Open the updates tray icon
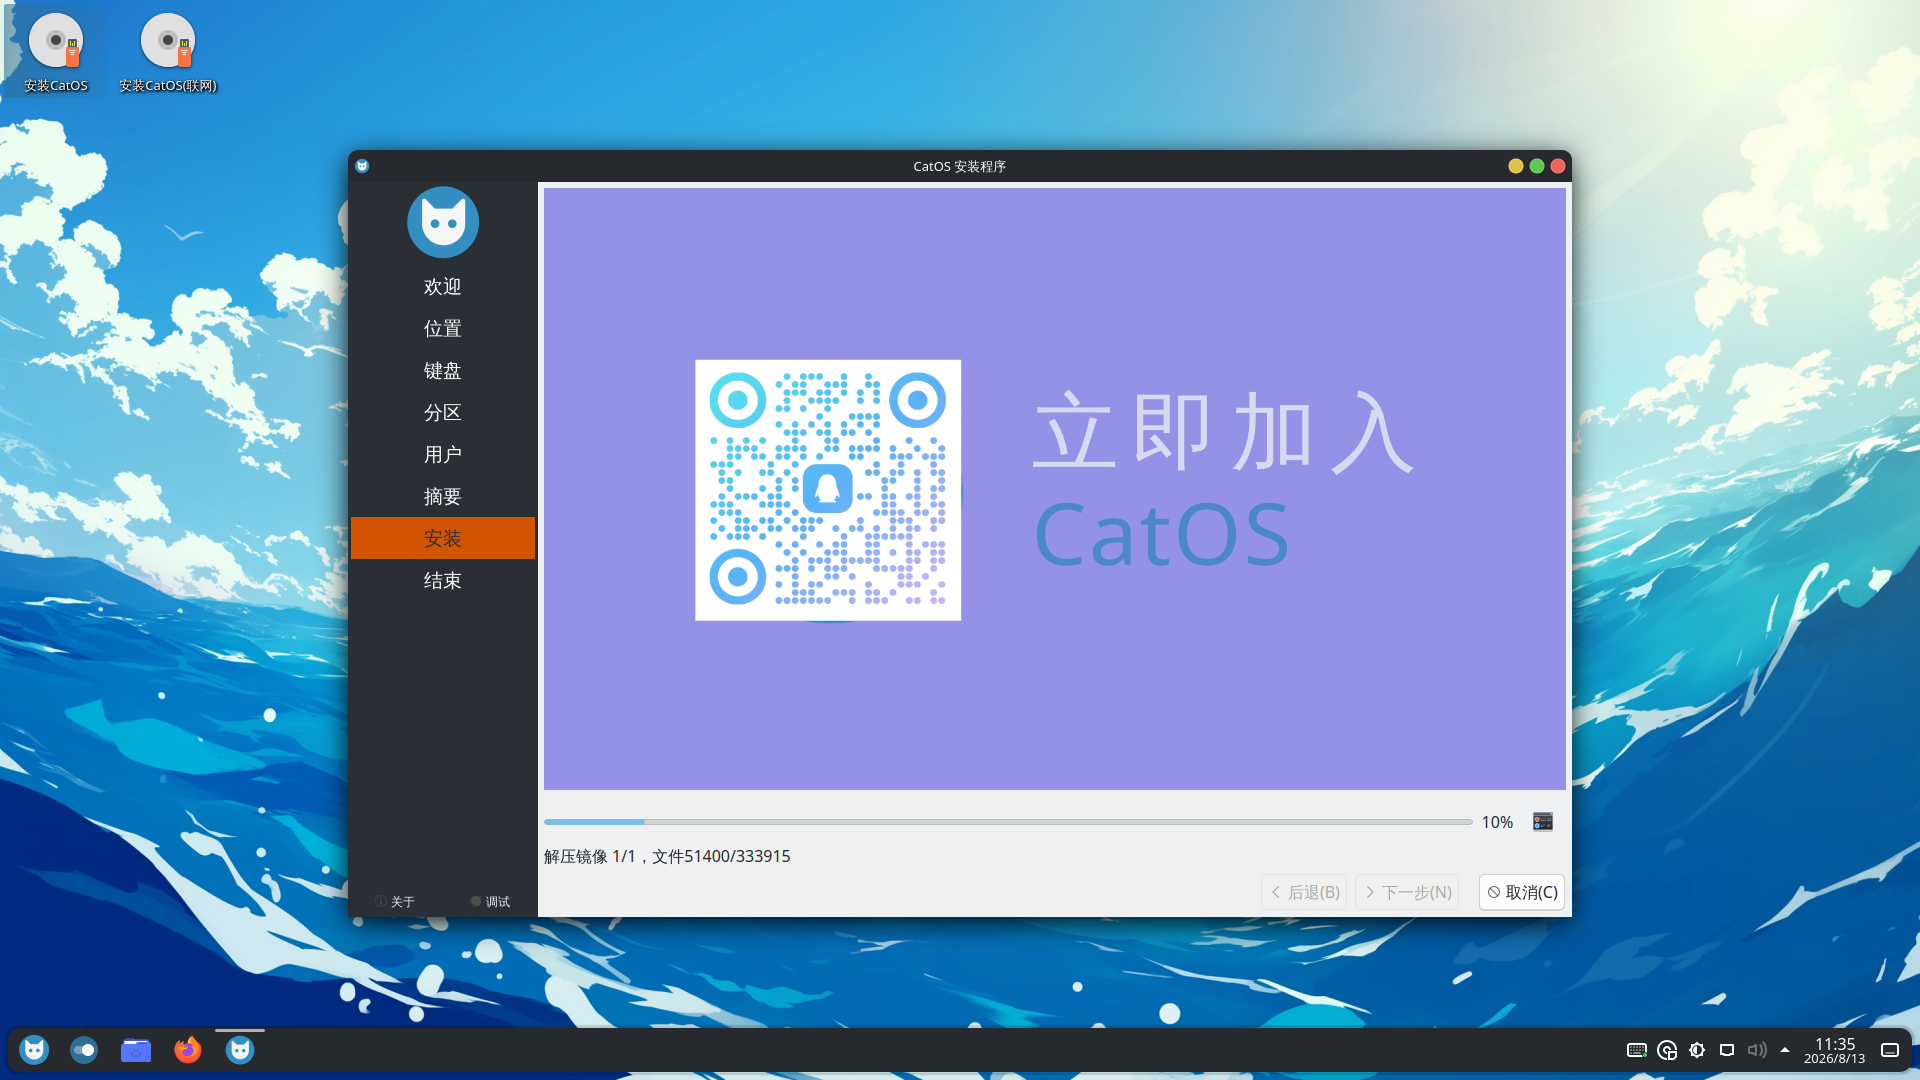This screenshot has width=1920, height=1080. click(x=1667, y=1050)
